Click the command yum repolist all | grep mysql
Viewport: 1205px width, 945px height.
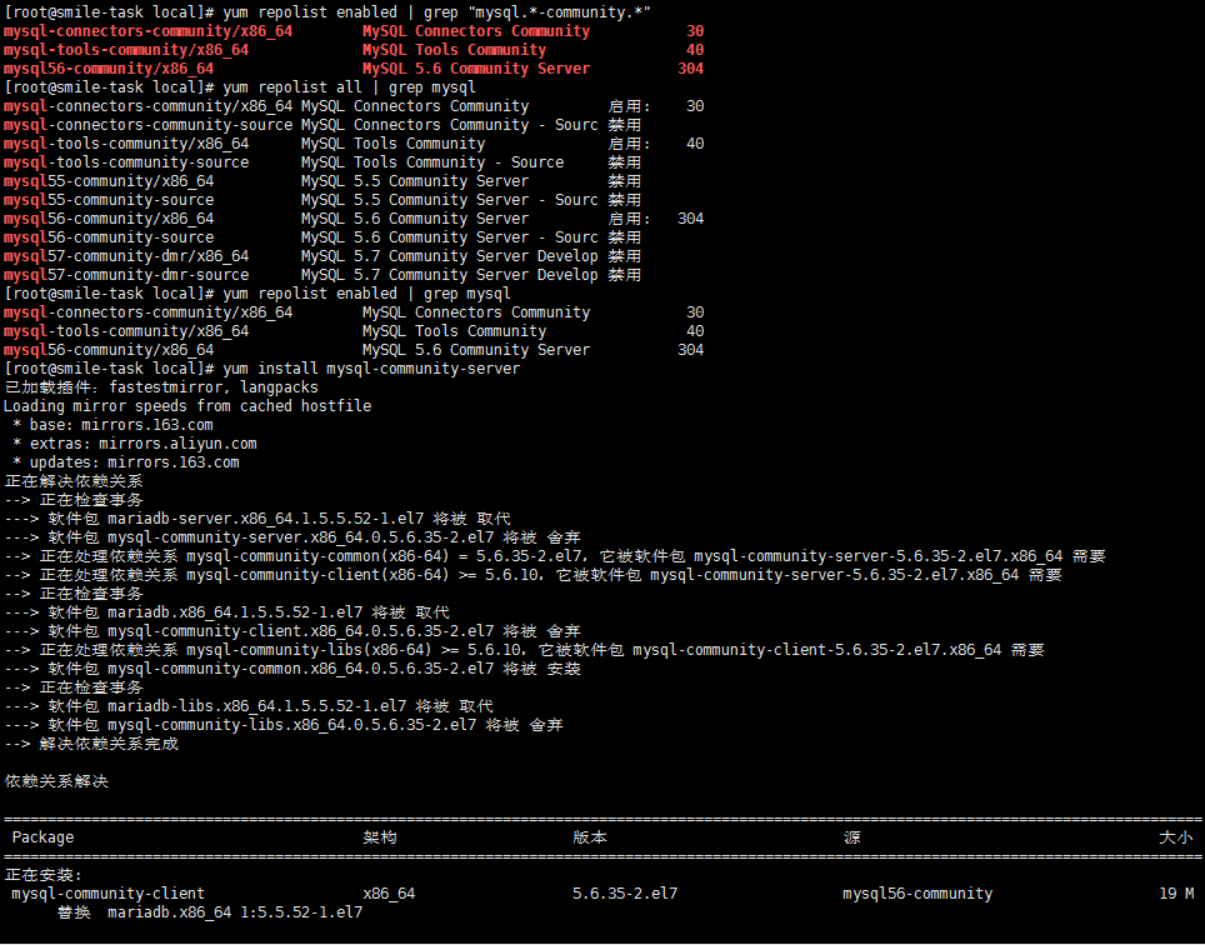click(x=349, y=87)
